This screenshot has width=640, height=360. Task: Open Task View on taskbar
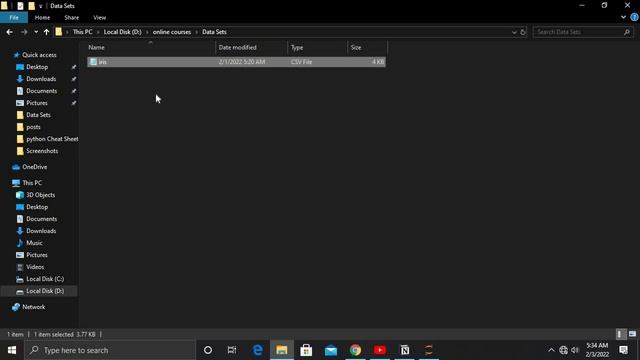tap(232, 350)
